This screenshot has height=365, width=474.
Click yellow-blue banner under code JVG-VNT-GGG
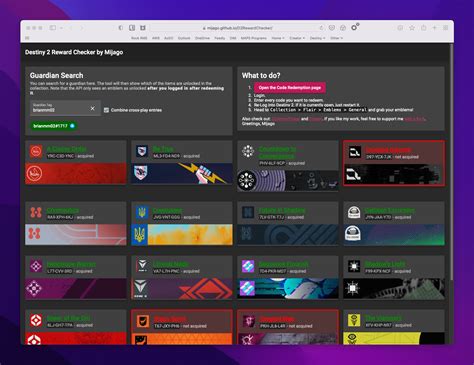tap(182, 235)
